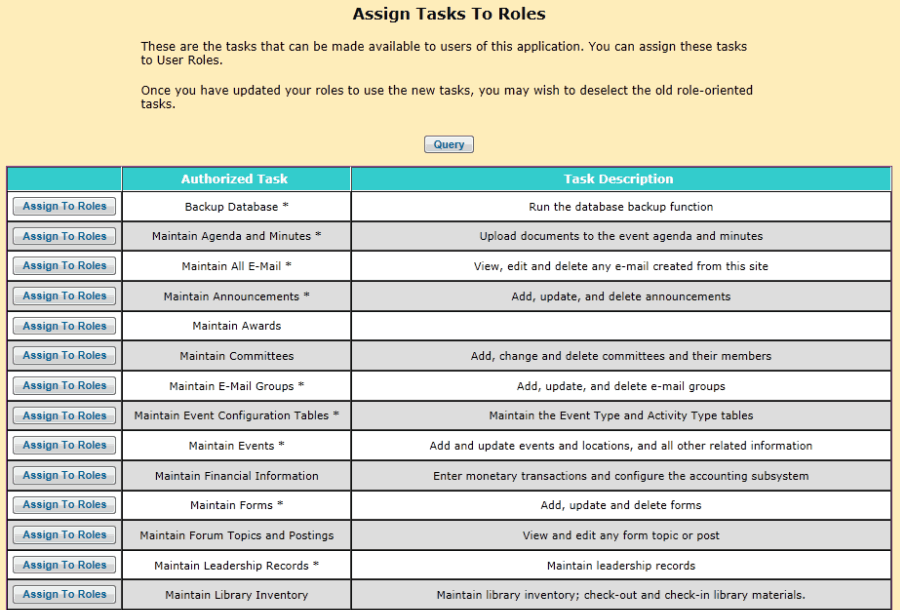The image size is (900, 610).
Task: Click the 'Assign Tasks To Roles' page heading
Action: point(449,14)
